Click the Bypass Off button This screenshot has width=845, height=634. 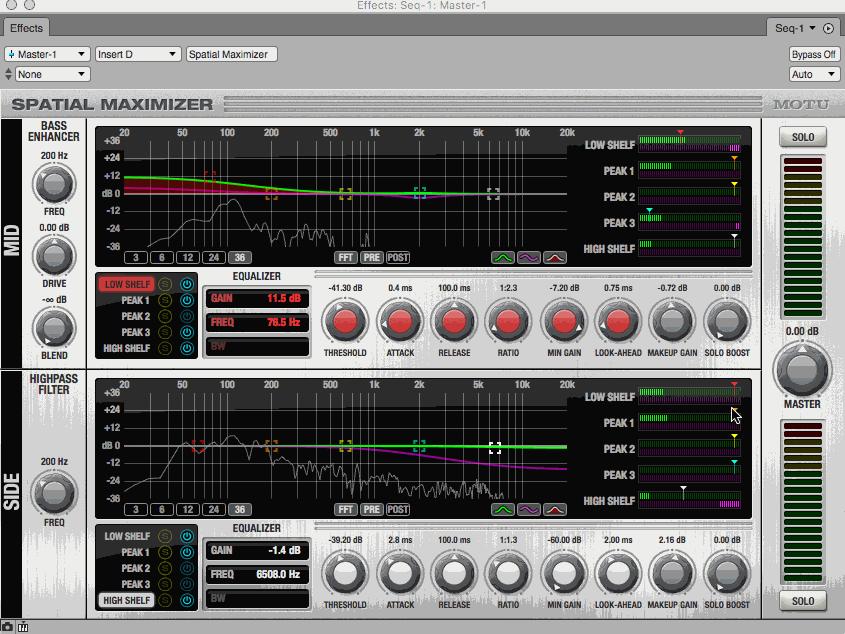pyautogui.click(x=814, y=54)
